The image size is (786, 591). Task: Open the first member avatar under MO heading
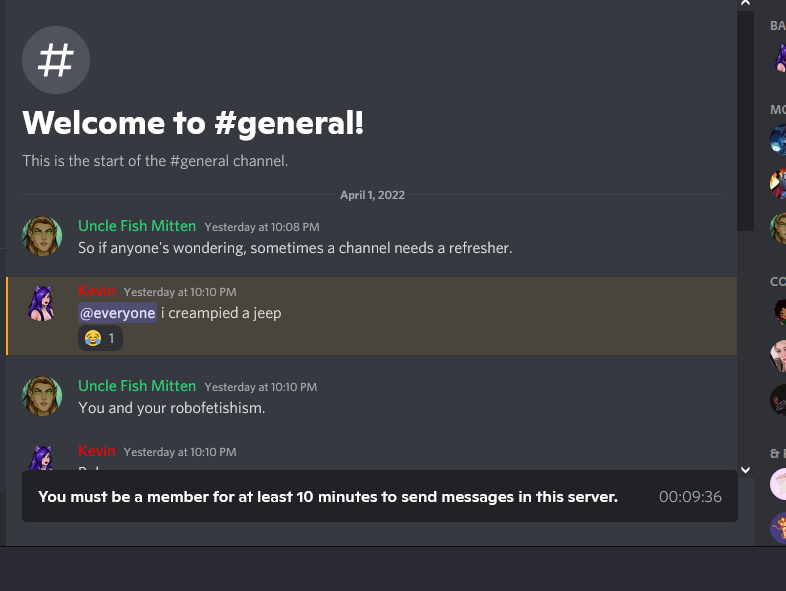tap(778, 140)
